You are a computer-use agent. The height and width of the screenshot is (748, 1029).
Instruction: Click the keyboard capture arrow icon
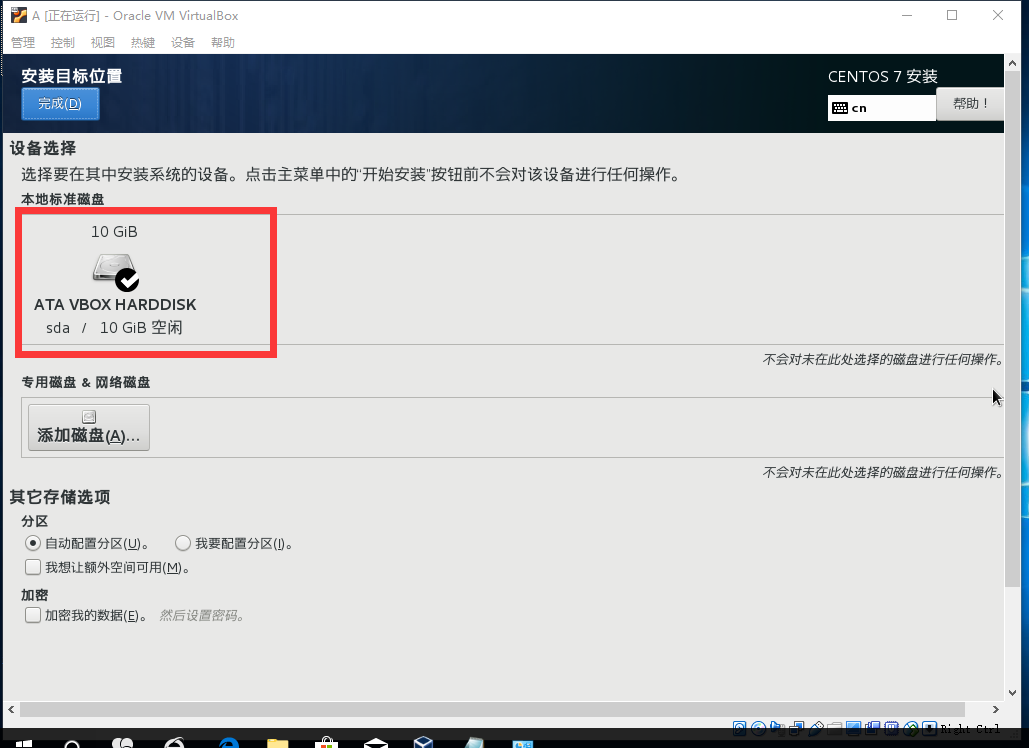(x=929, y=728)
